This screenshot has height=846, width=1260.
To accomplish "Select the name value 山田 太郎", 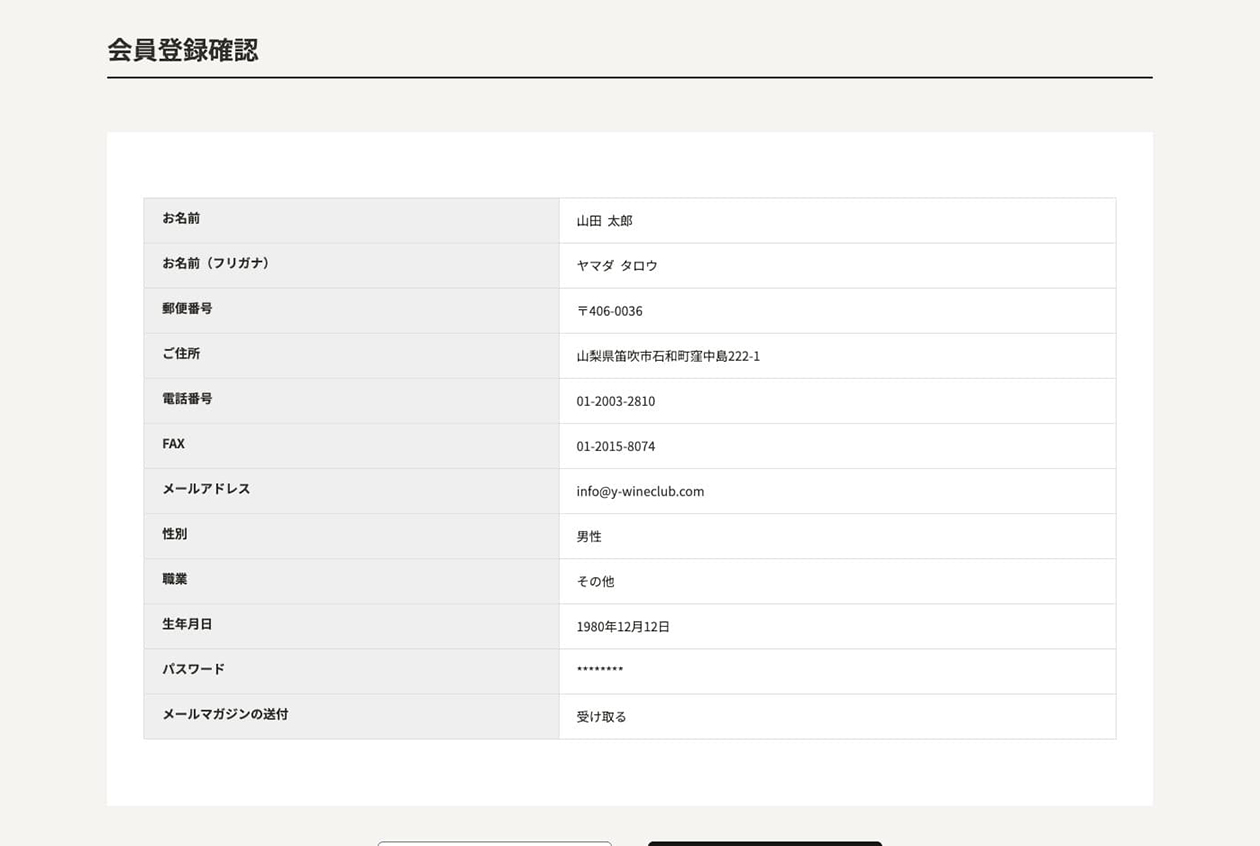I will [x=604, y=221].
